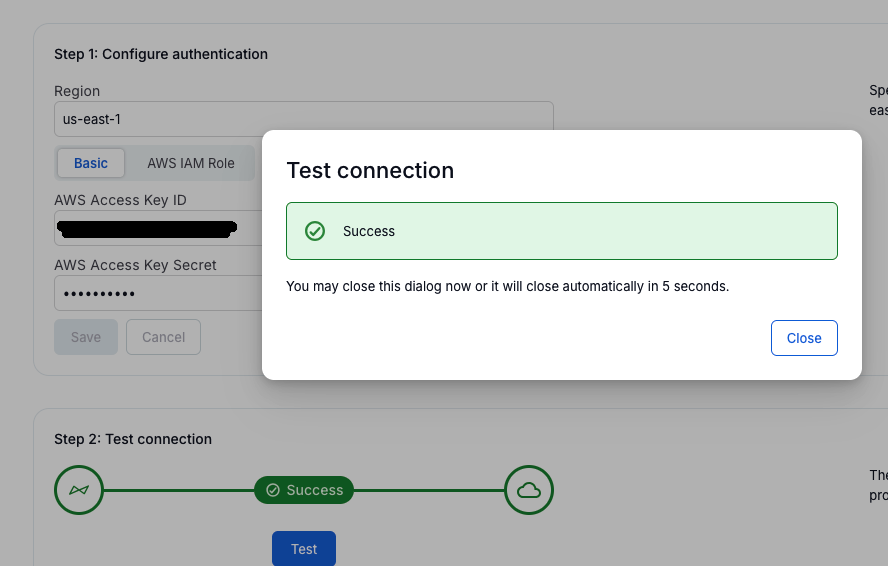The height and width of the screenshot is (566, 888).
Task: Close the Test connection dialog
Action: point(804,338)
